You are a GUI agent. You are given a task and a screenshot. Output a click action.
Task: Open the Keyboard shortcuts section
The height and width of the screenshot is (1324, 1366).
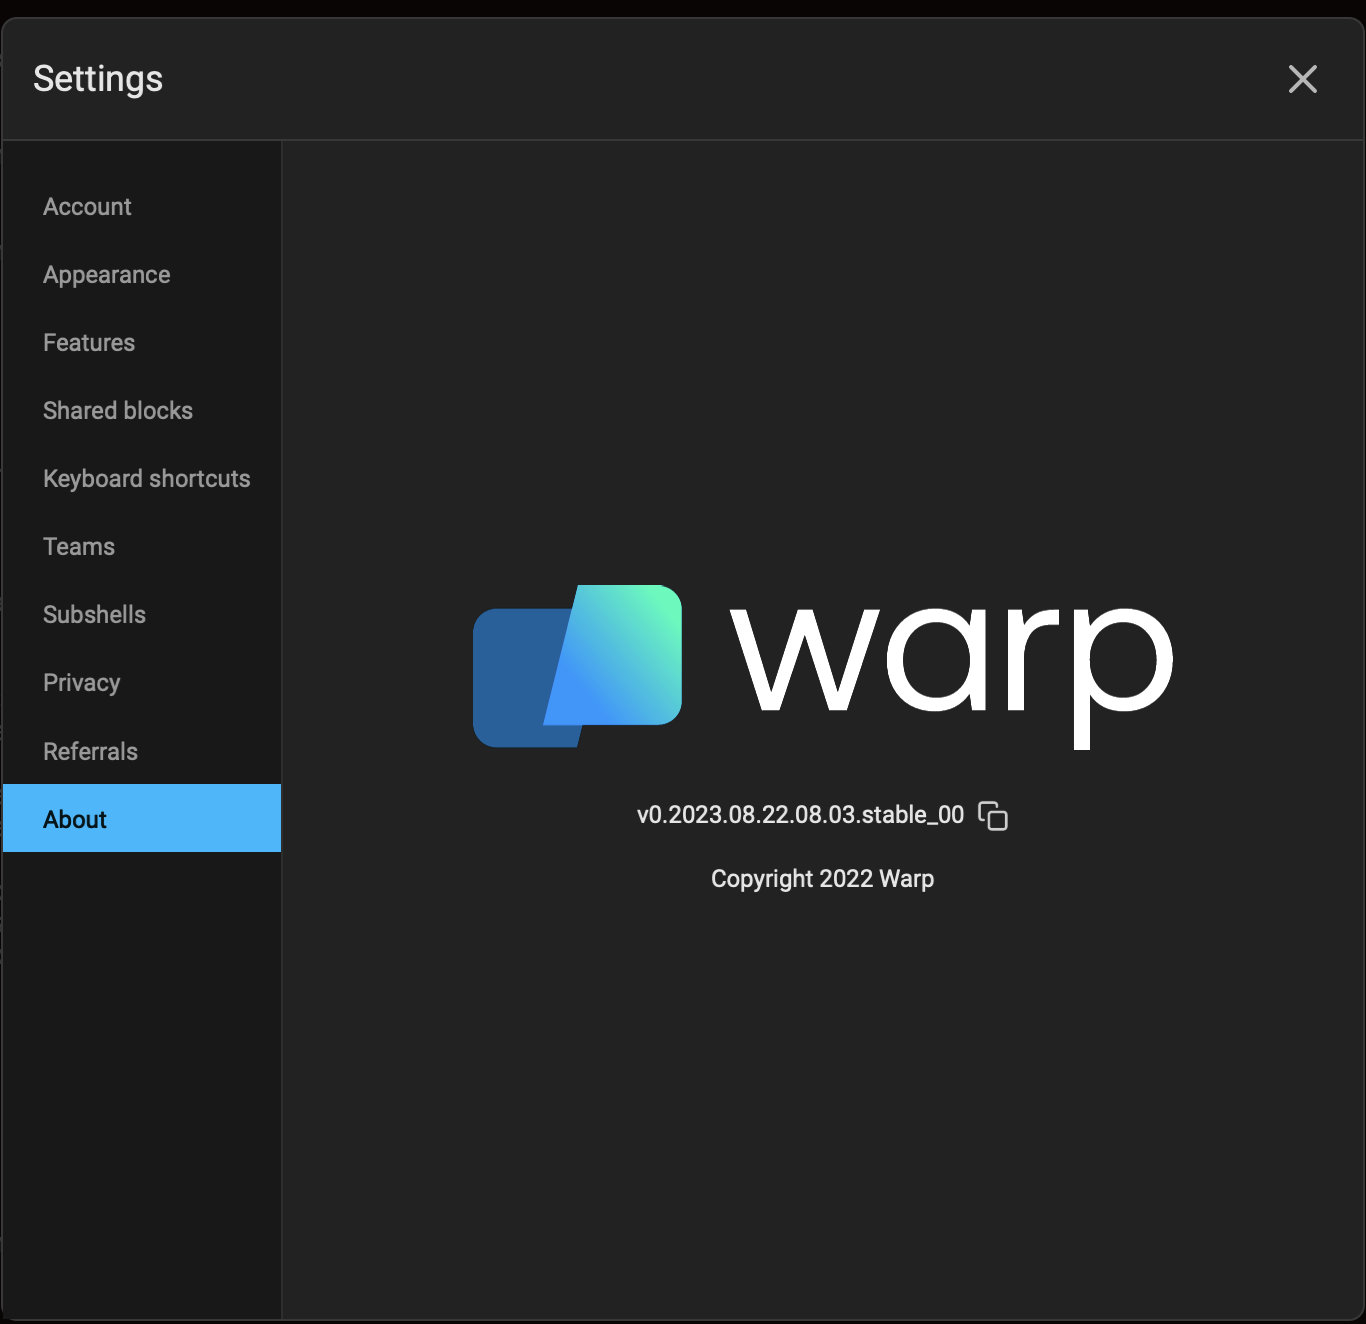[146, 478]
